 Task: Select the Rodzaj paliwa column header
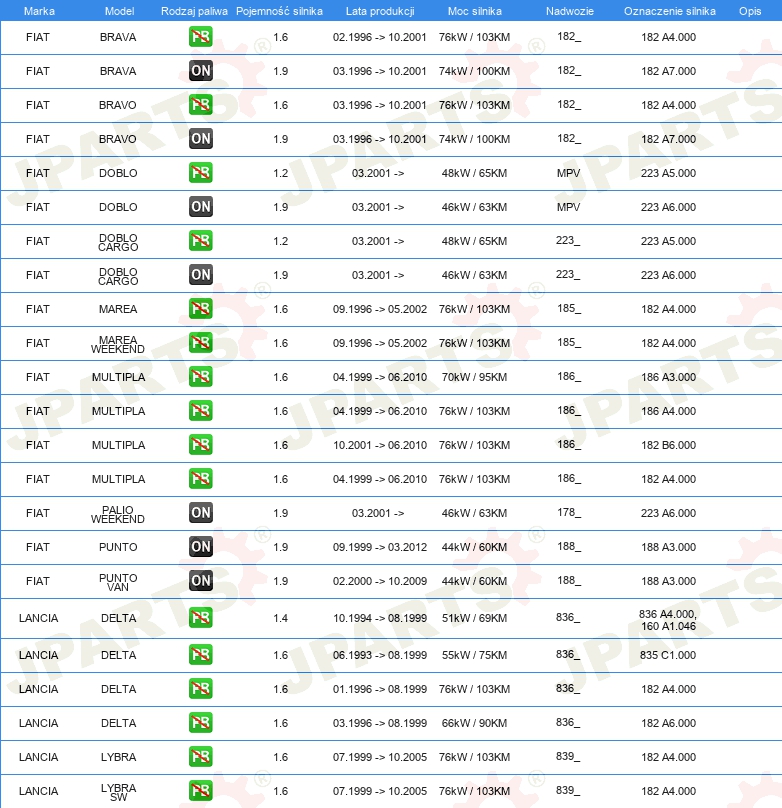(x=194, y=11)
